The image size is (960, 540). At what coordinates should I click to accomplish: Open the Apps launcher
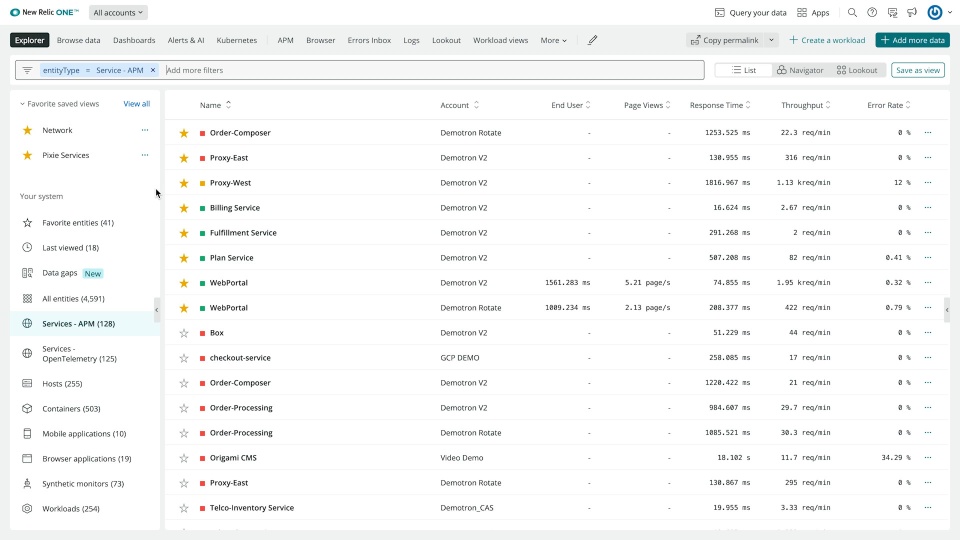click(813, 12)
